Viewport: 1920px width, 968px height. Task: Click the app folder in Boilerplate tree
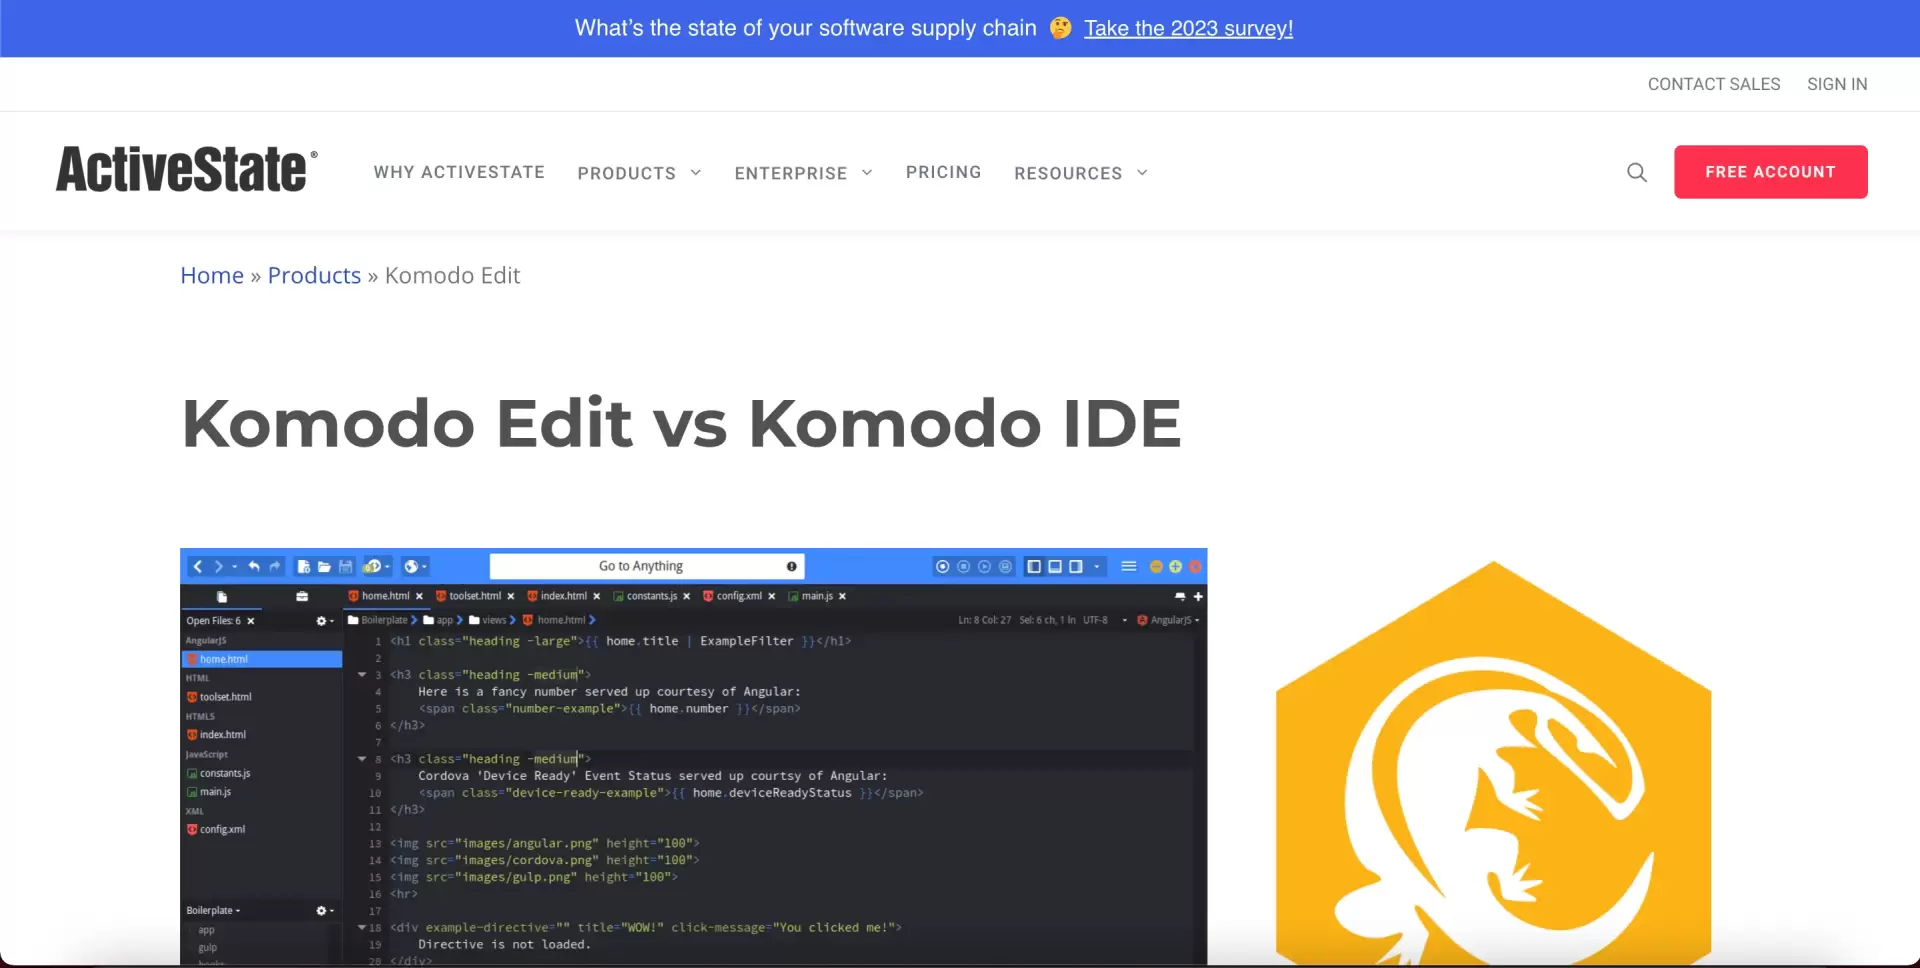click(207, 930)
